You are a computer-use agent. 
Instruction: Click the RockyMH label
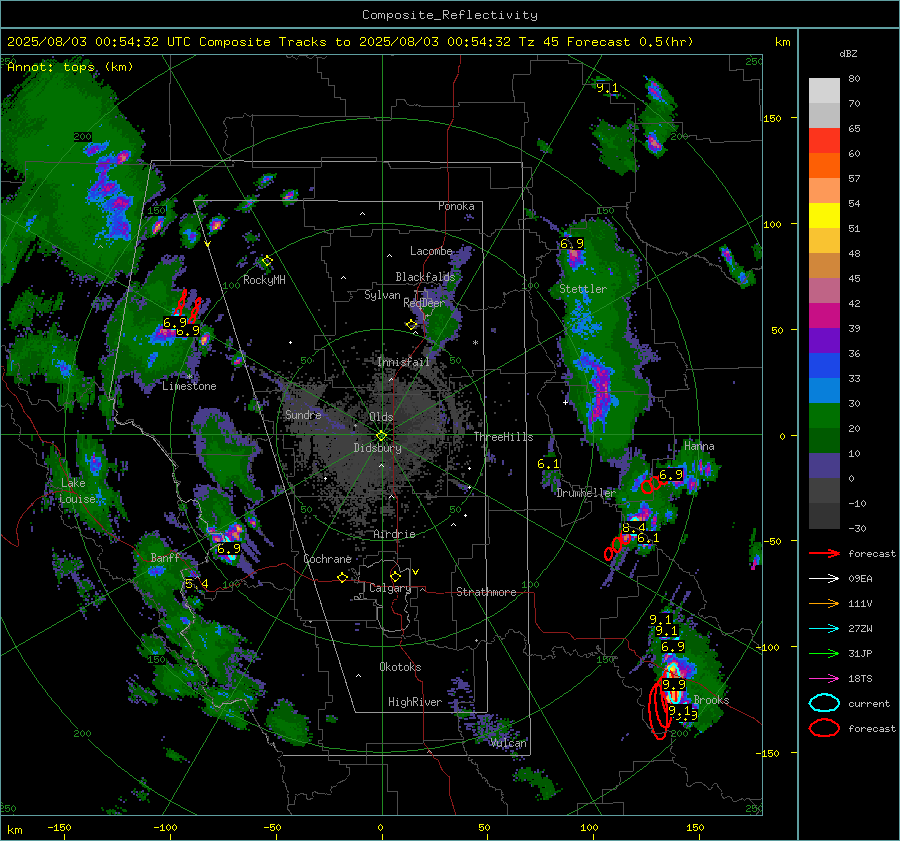click(264, 280)
